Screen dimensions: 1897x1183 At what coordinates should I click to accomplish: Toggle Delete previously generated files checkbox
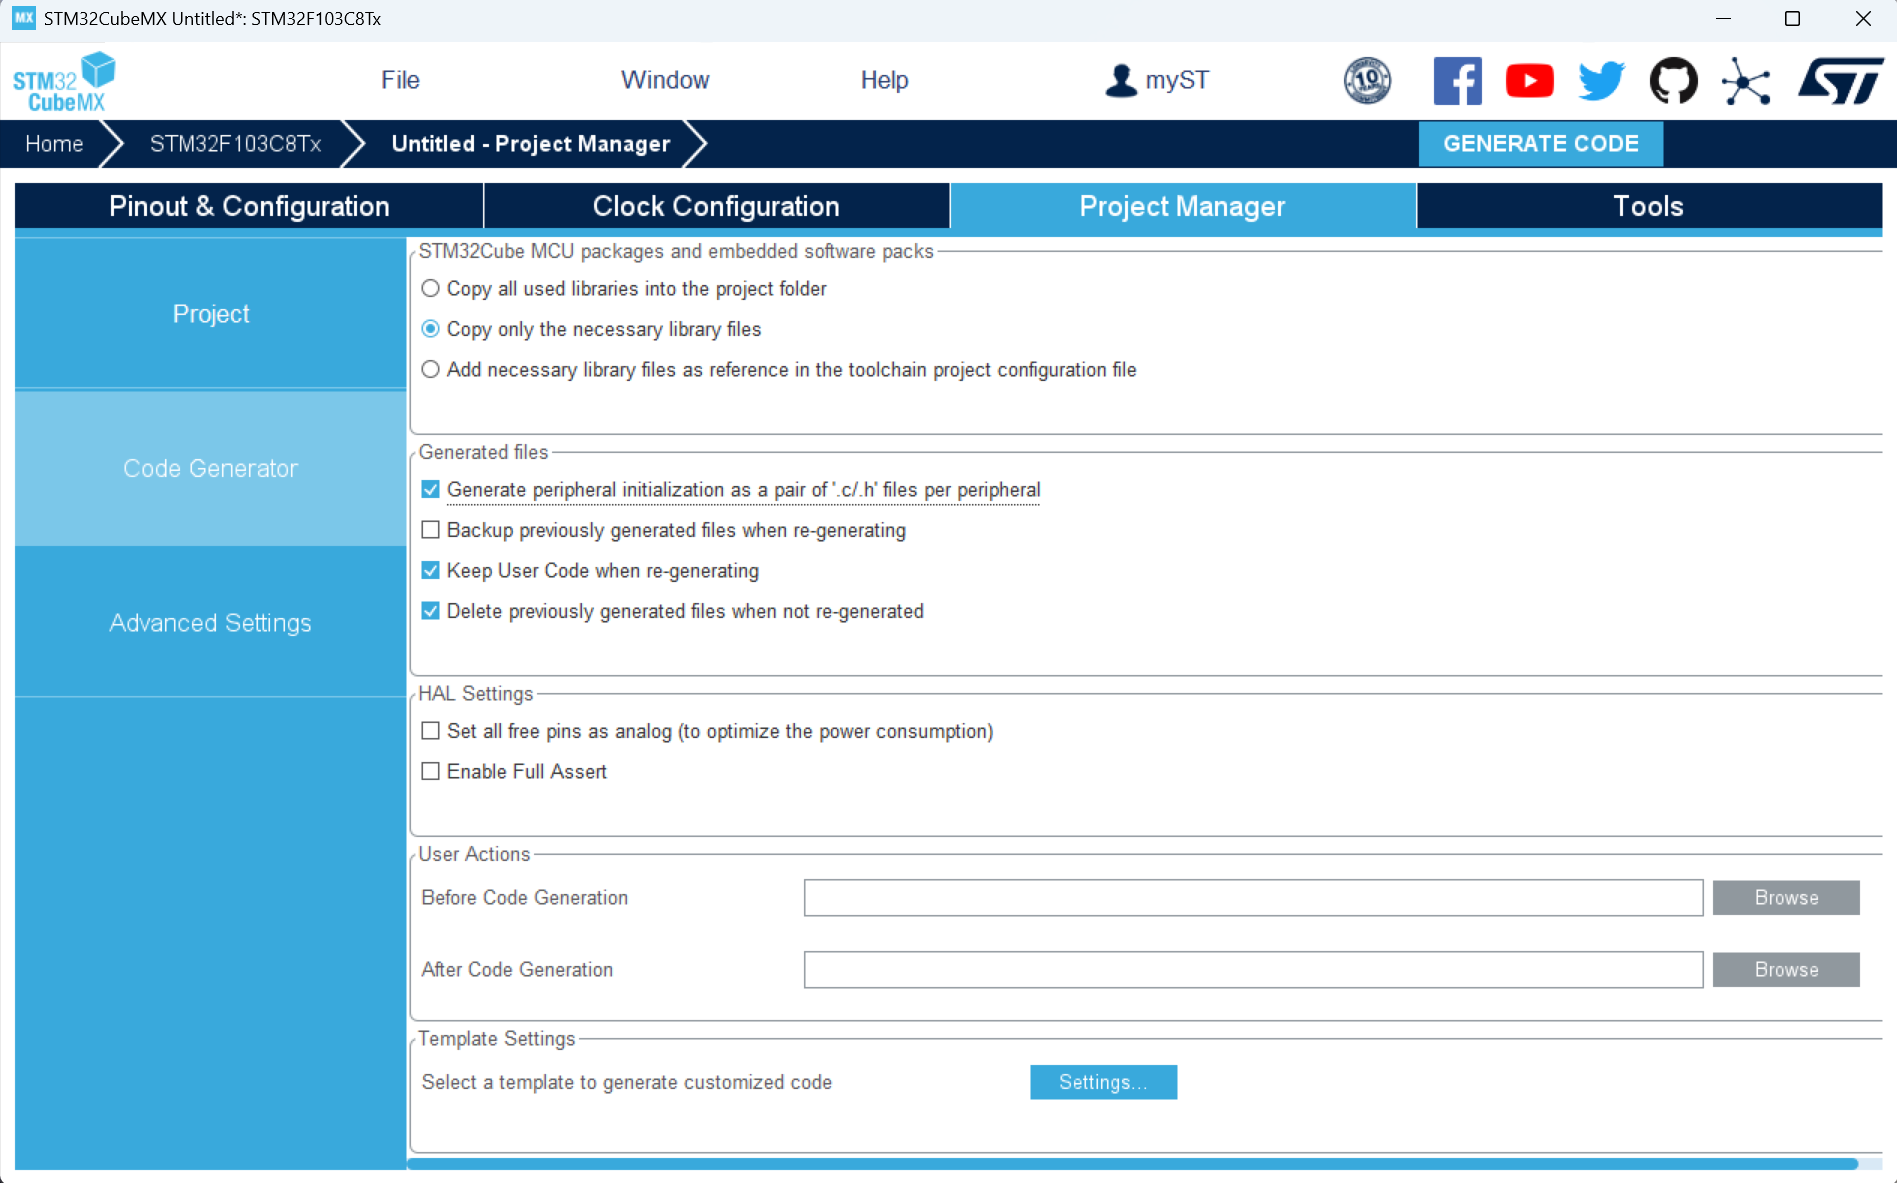point(430,611)
